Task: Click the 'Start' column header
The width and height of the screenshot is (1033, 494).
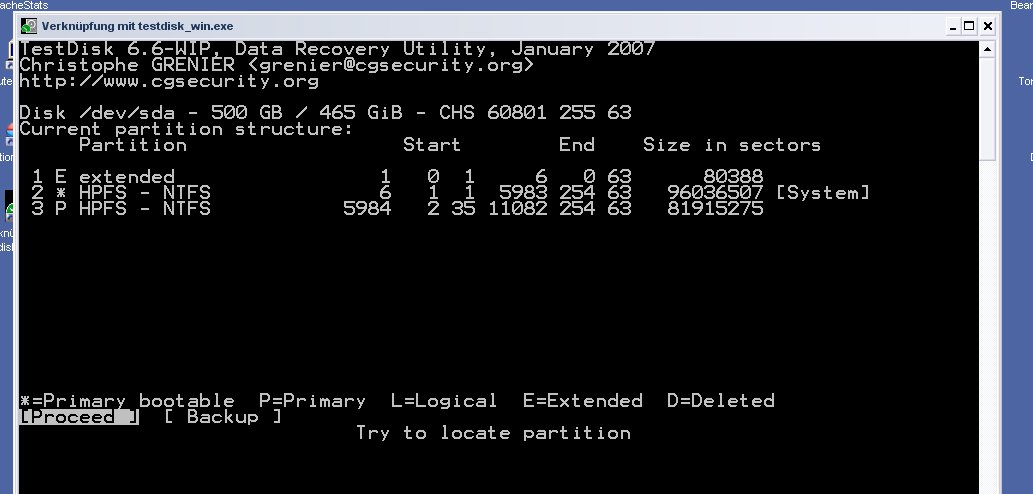Action: pyautogui.click(x=432, y=145)
